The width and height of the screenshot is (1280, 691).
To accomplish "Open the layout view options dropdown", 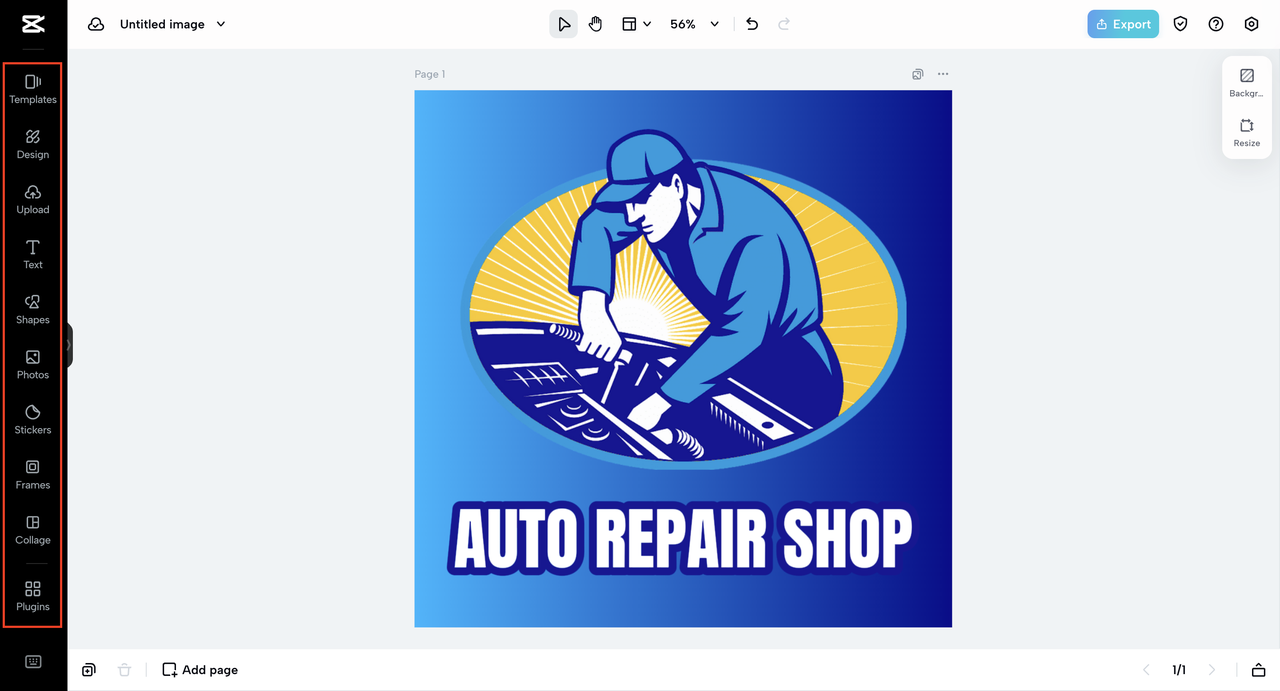I will click(x=636, y=24).
